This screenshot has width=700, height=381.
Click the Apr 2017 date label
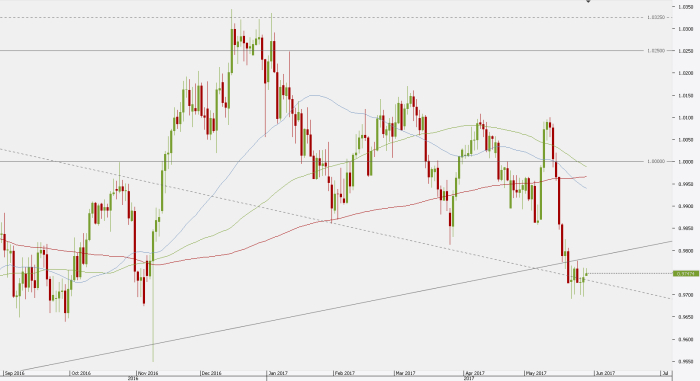(x=474, y=373)
